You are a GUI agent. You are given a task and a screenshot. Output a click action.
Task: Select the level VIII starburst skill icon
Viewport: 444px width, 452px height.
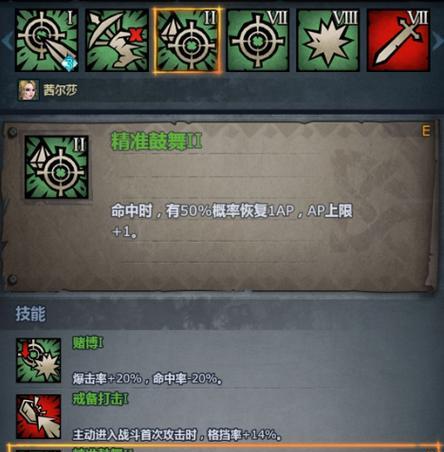coord(328,40)
